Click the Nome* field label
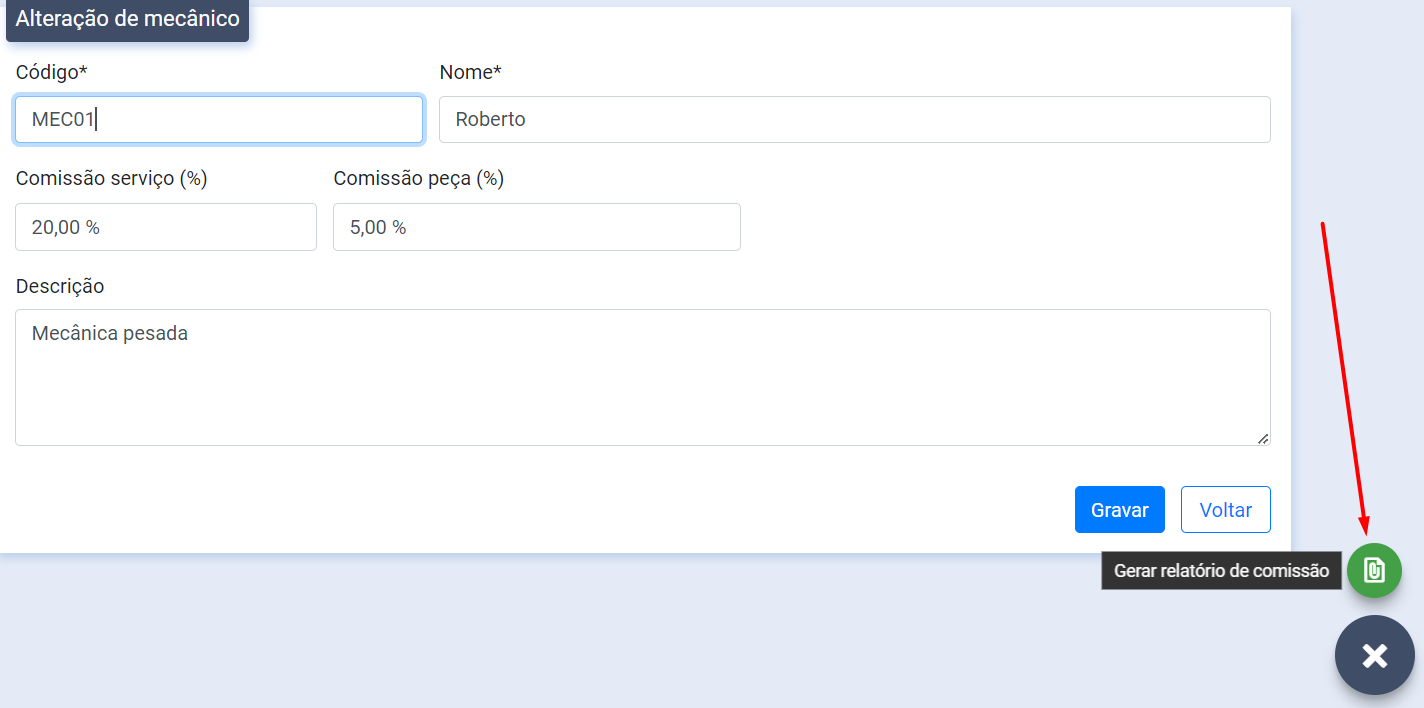The height and width of the screenshot is (708, 1424). tap(470, 72)
